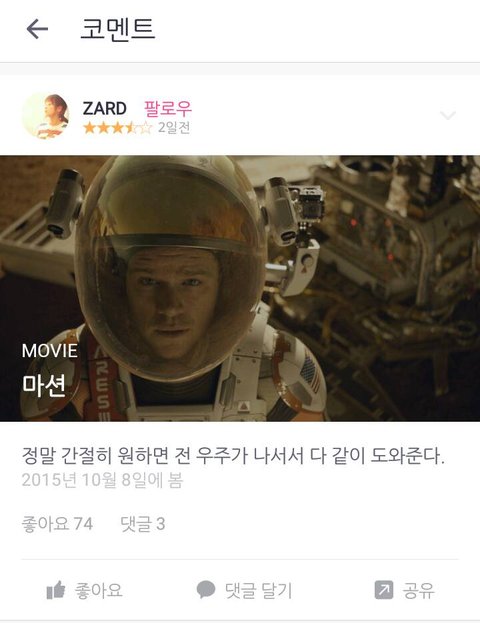Tap the share arrow icon
This screenshot has width=480, height=623.
[384, 590]
